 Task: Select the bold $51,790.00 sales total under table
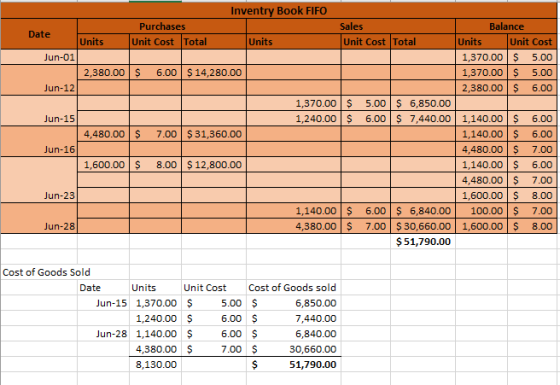[423, 241]
